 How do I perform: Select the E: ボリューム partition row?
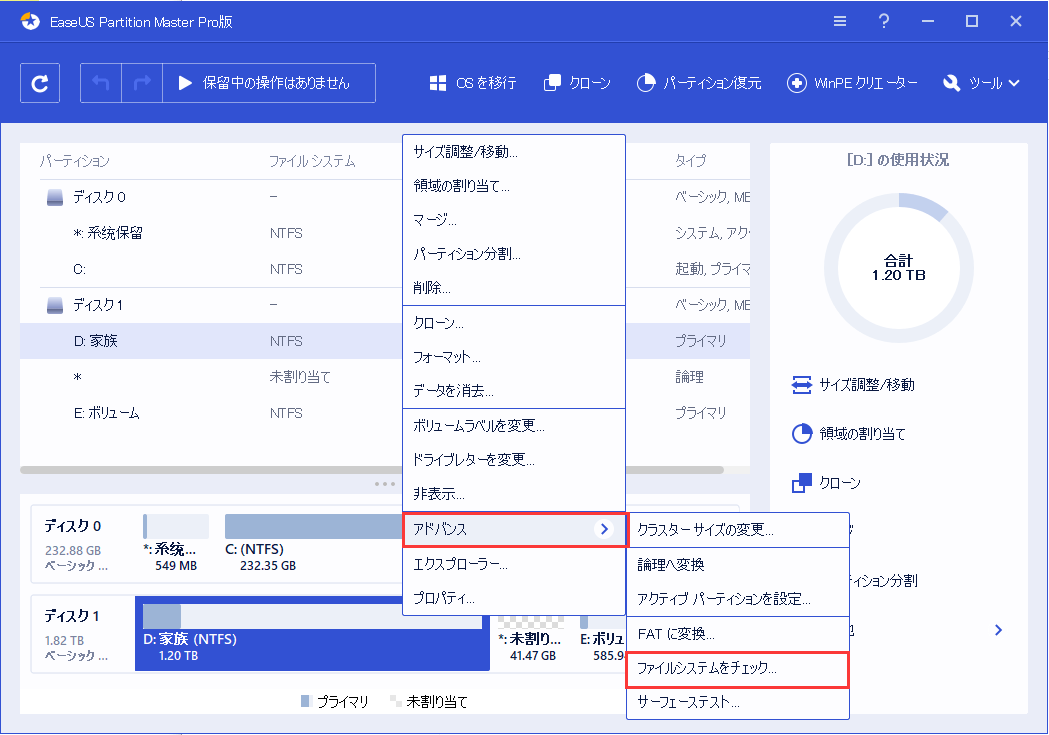click(211, 413)
